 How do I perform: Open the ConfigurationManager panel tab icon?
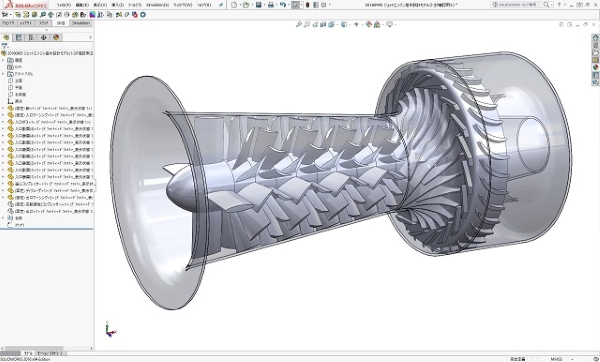[x=31, y=38]
